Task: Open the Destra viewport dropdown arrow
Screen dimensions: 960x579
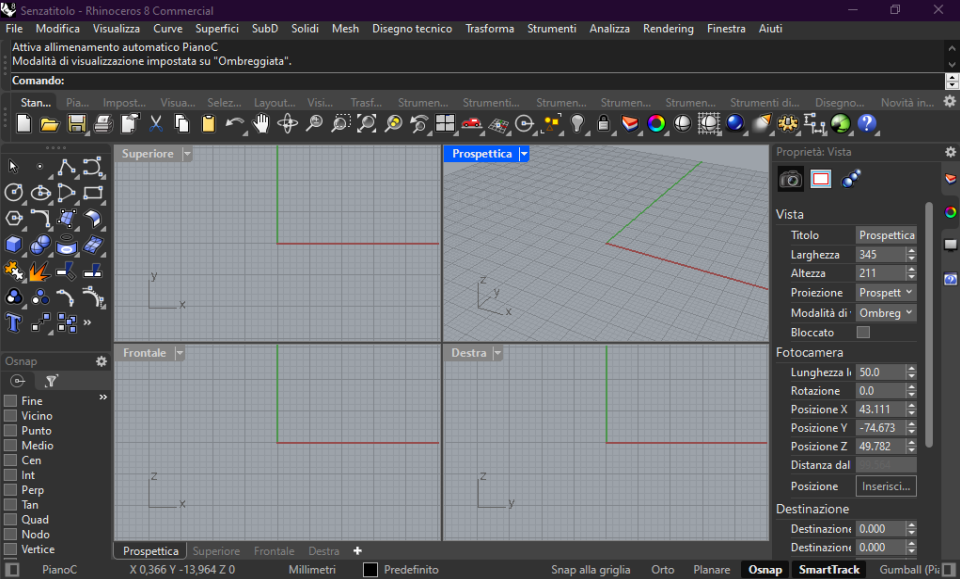Action: pyautogui.click(x=498, y=353)
